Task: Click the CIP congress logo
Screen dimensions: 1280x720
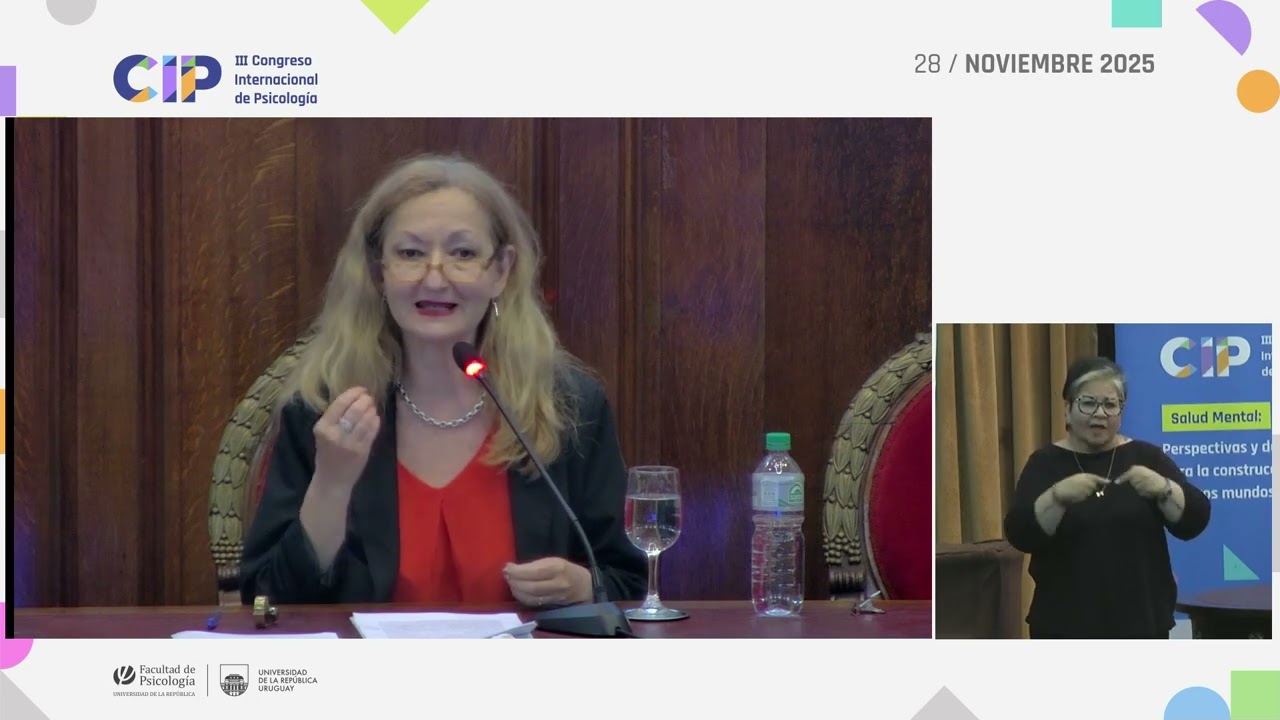Action: pyautogui.click(x=167, y=79)
